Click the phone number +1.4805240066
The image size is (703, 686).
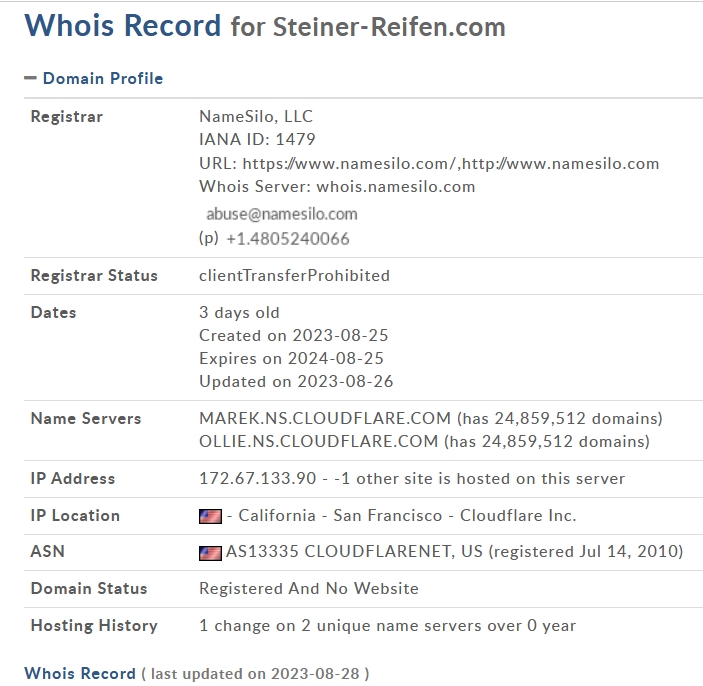click(x=287, y=239)
